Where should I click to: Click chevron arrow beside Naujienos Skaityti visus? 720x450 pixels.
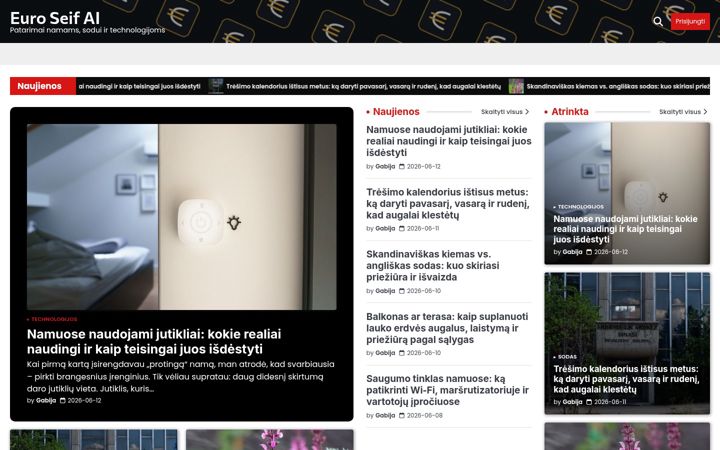pyautogui.click(x=527, y=112)
